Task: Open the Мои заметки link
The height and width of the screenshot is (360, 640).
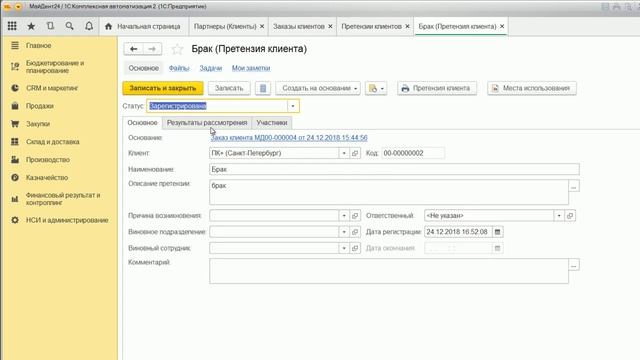Action: (251, 68)
